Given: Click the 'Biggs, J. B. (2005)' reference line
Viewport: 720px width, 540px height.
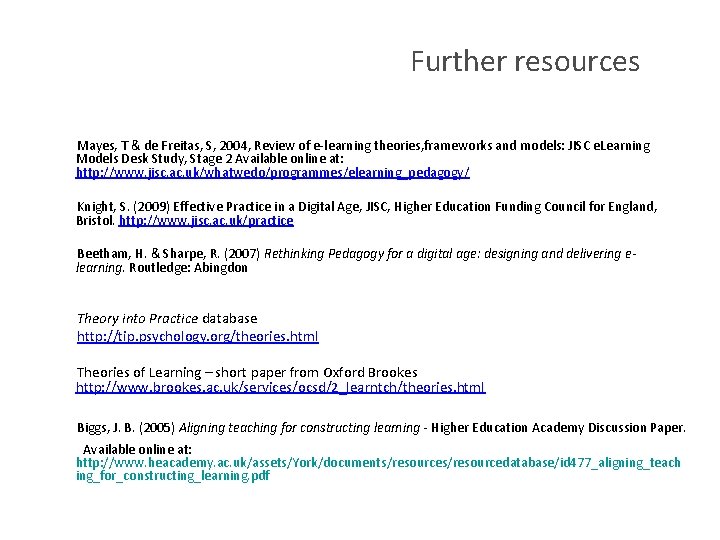Looking at the screenshot, I should click(381, 428).
